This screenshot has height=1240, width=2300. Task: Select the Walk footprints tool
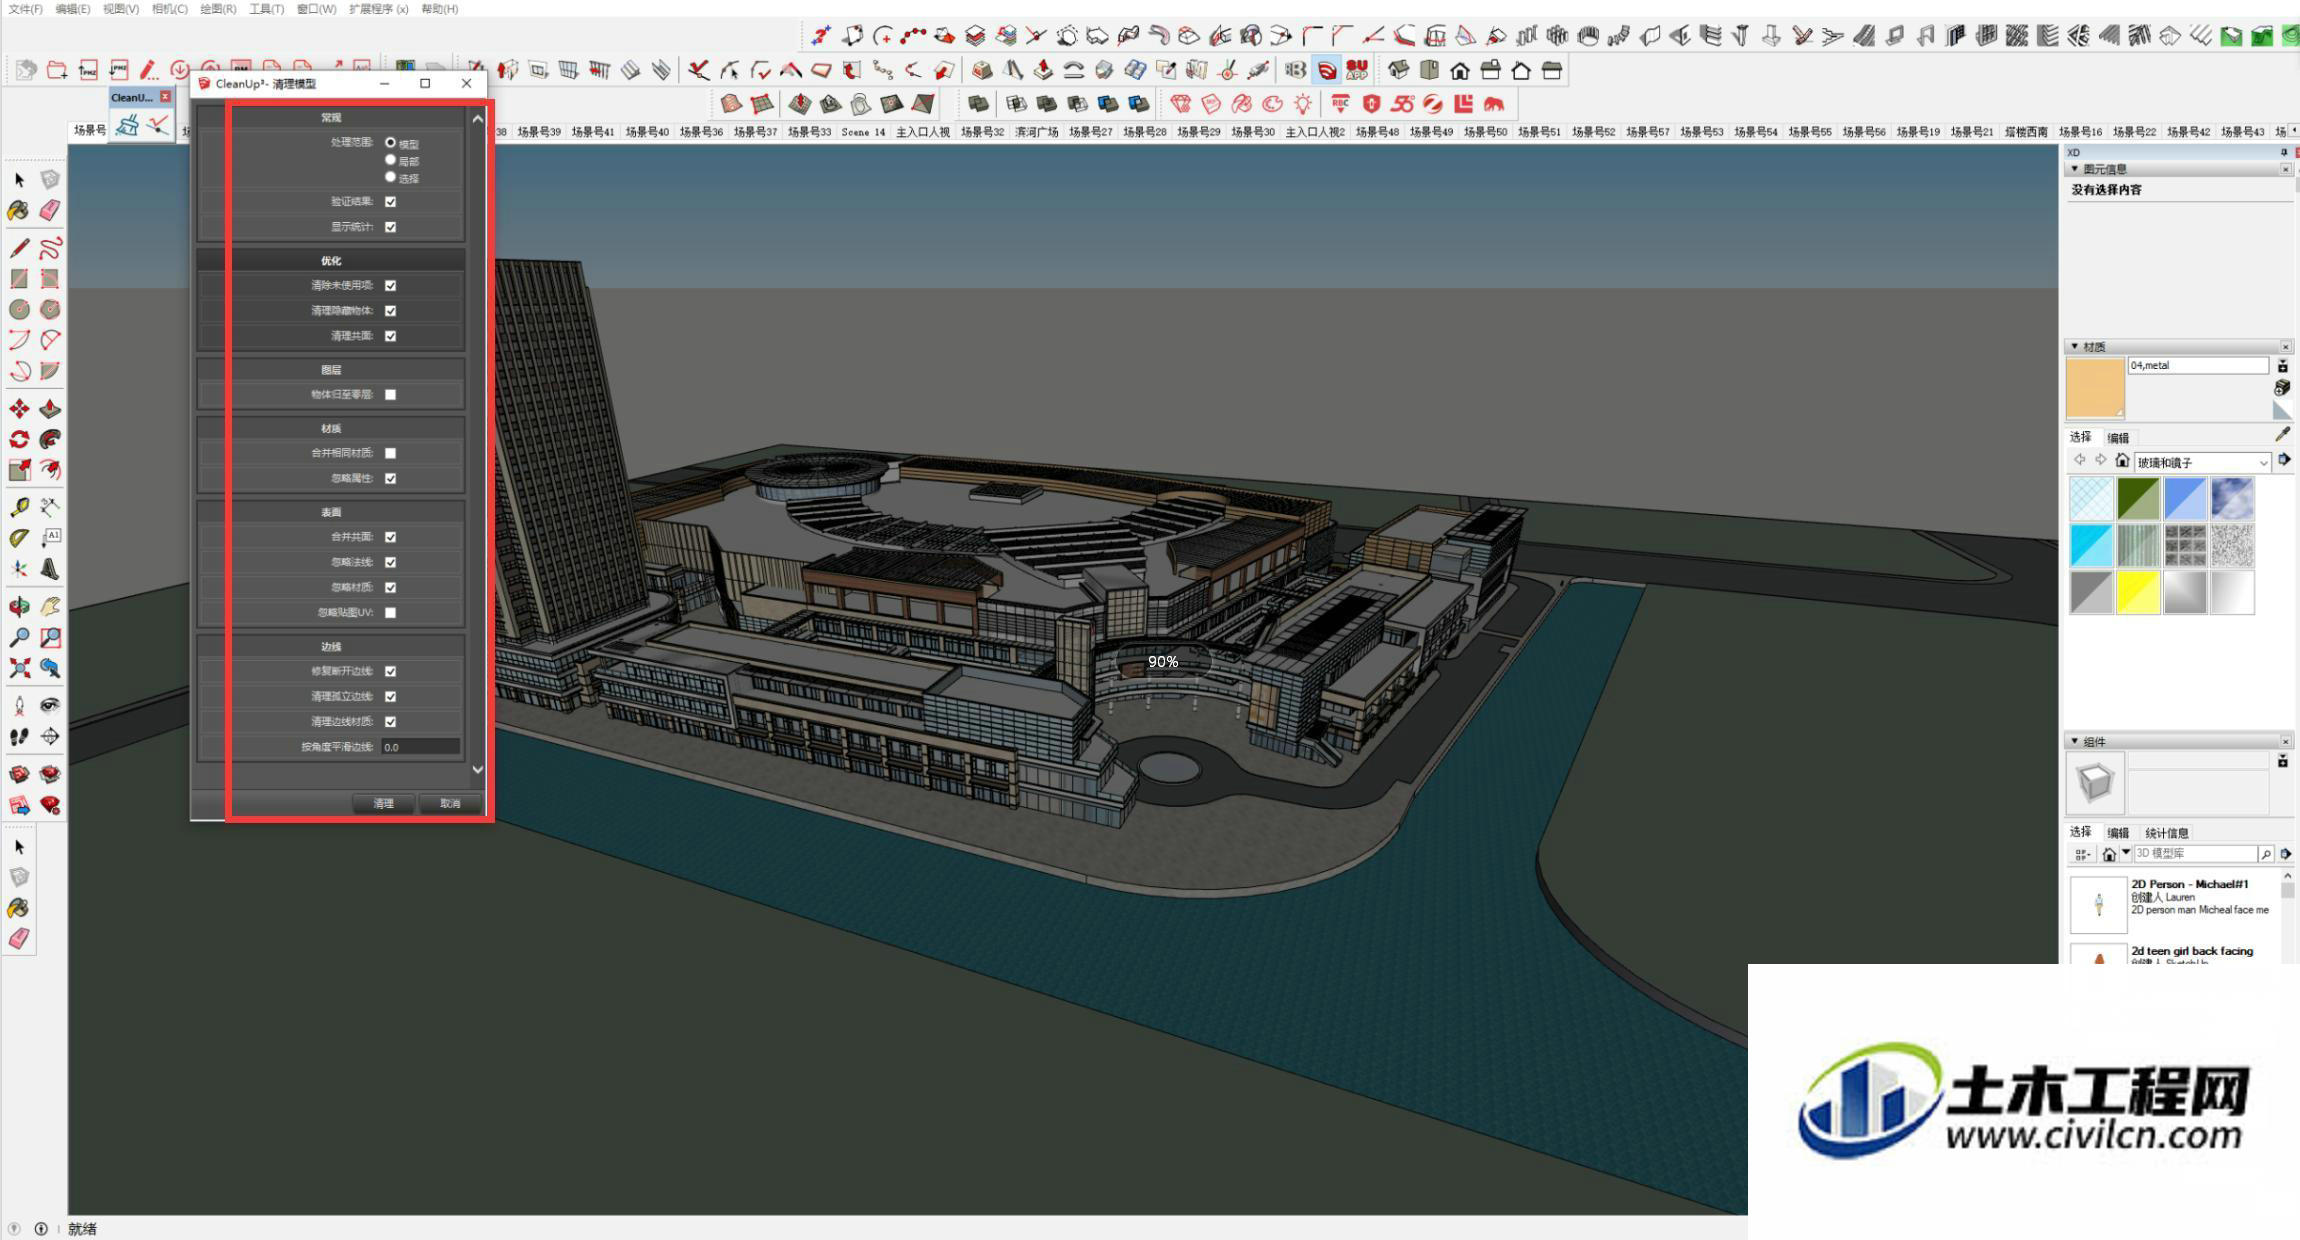[x=19, y=737]
